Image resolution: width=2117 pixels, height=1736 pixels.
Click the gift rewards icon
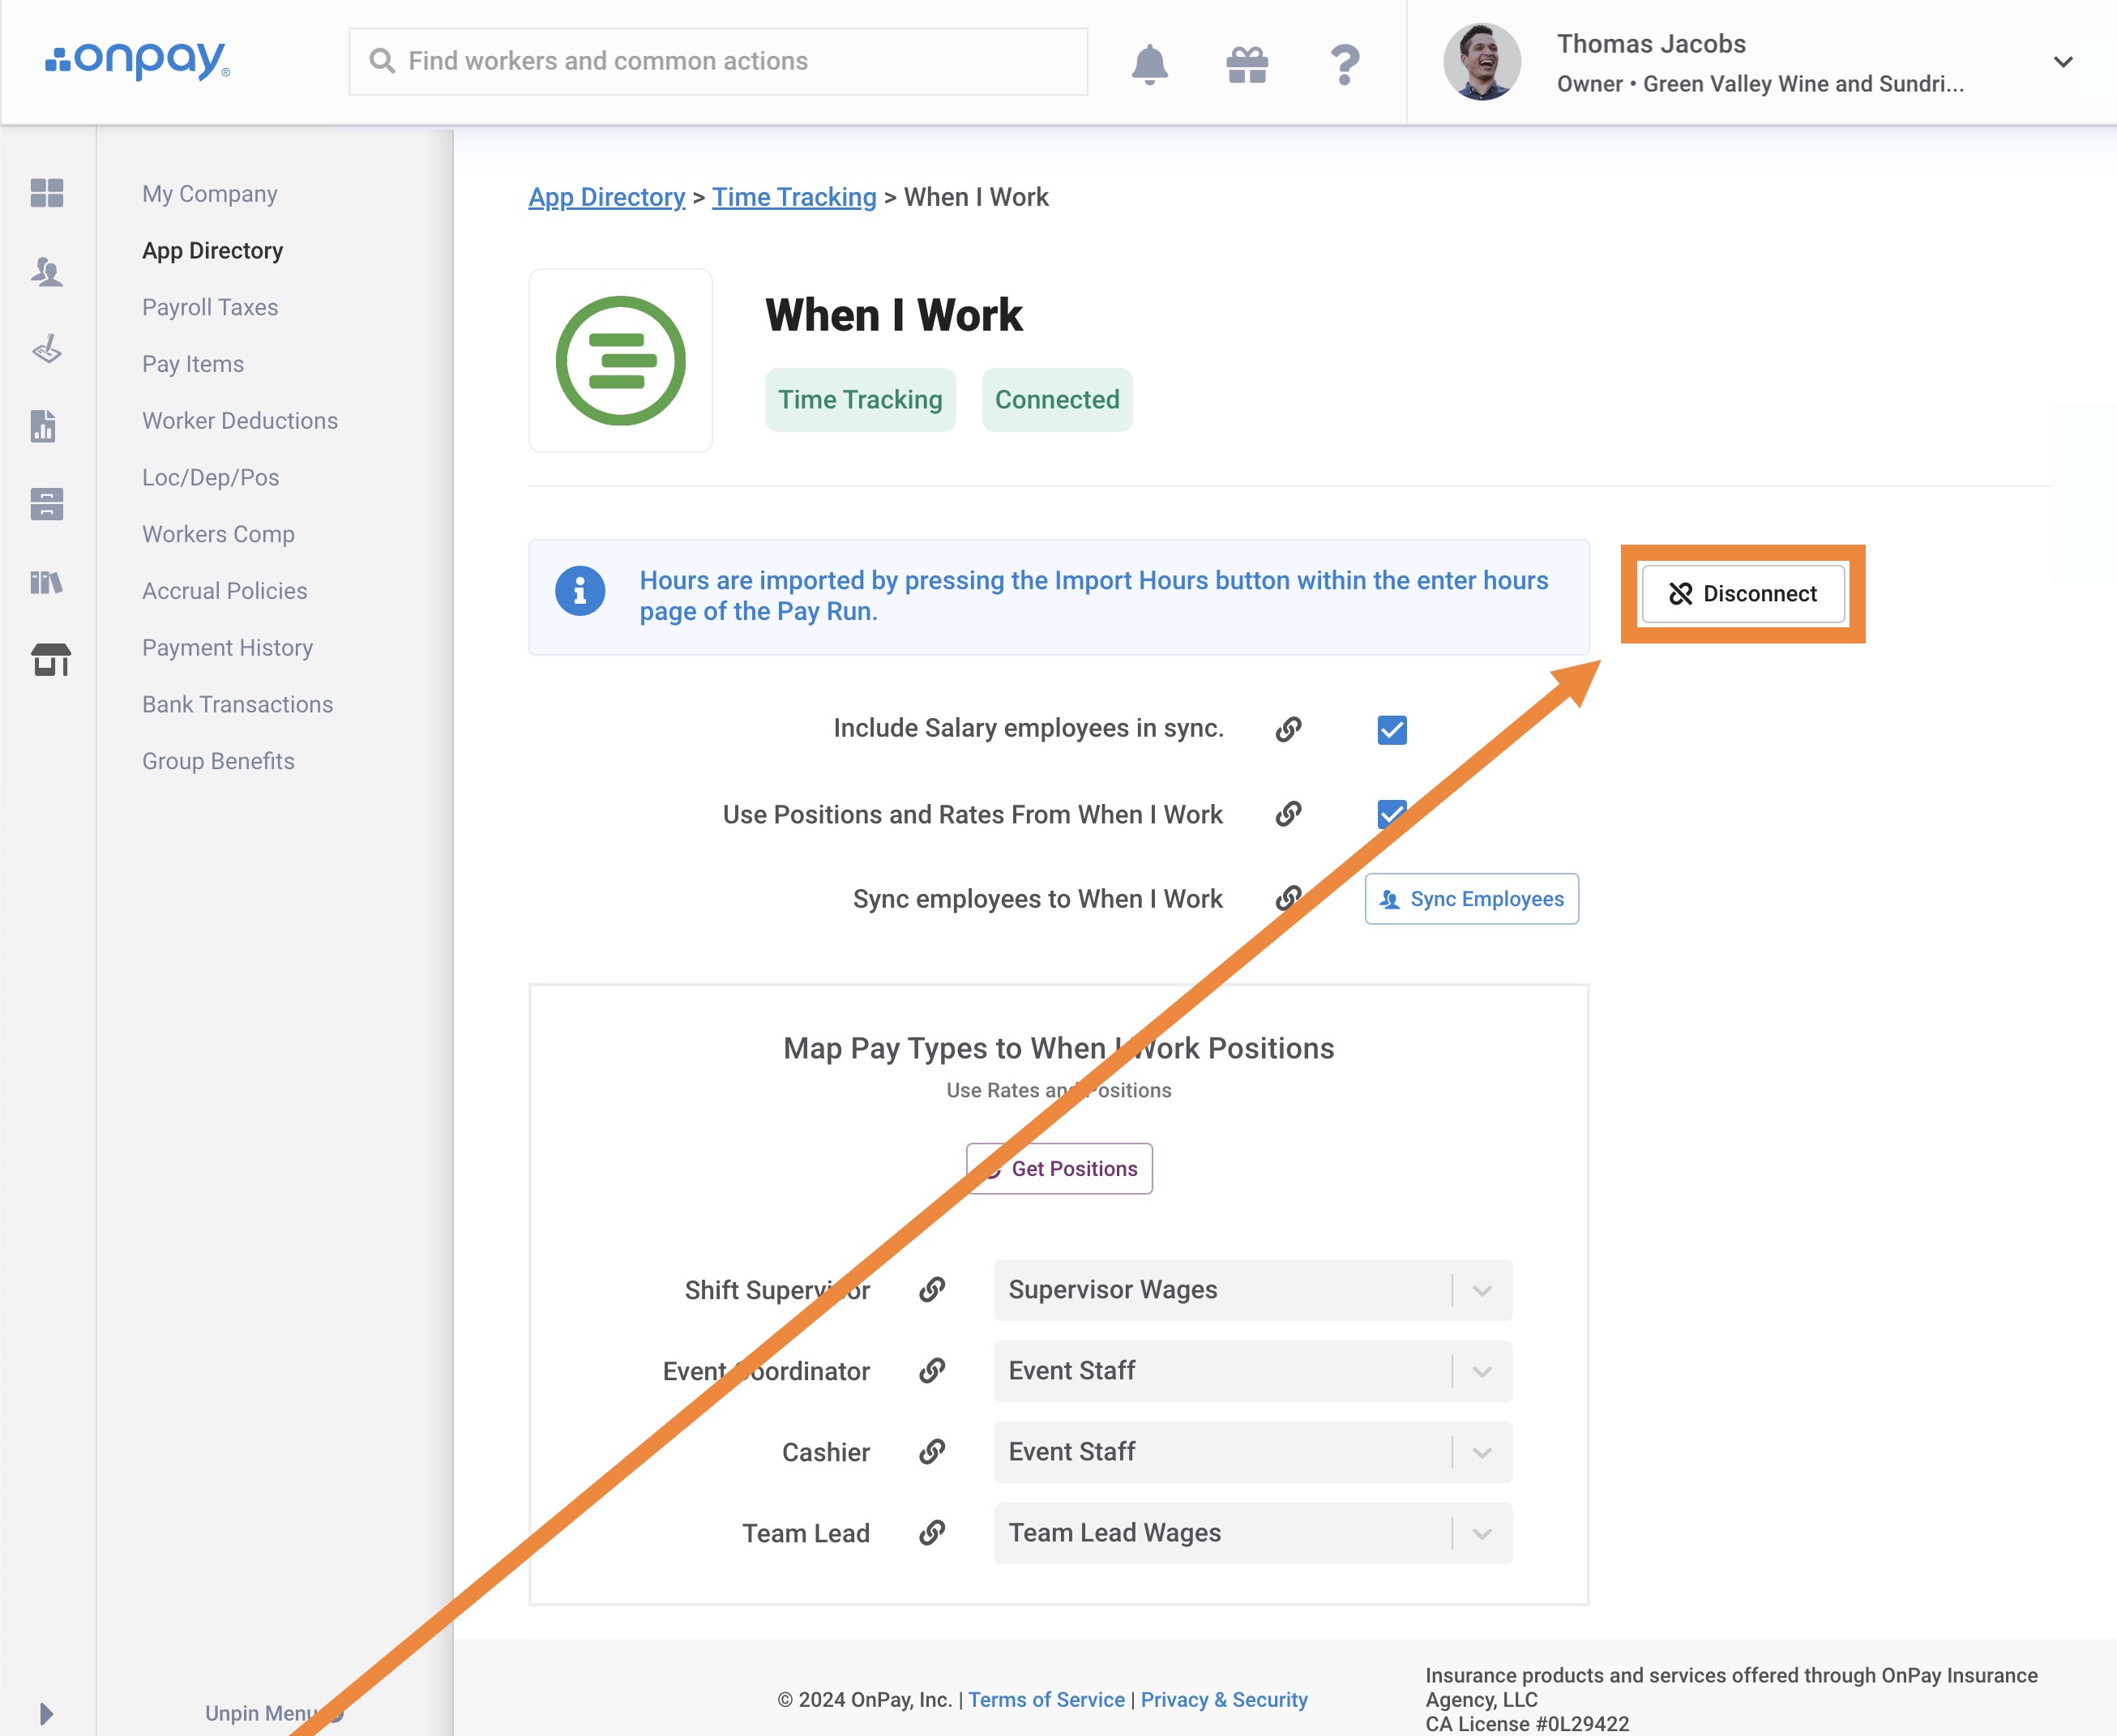(1247, 65)
